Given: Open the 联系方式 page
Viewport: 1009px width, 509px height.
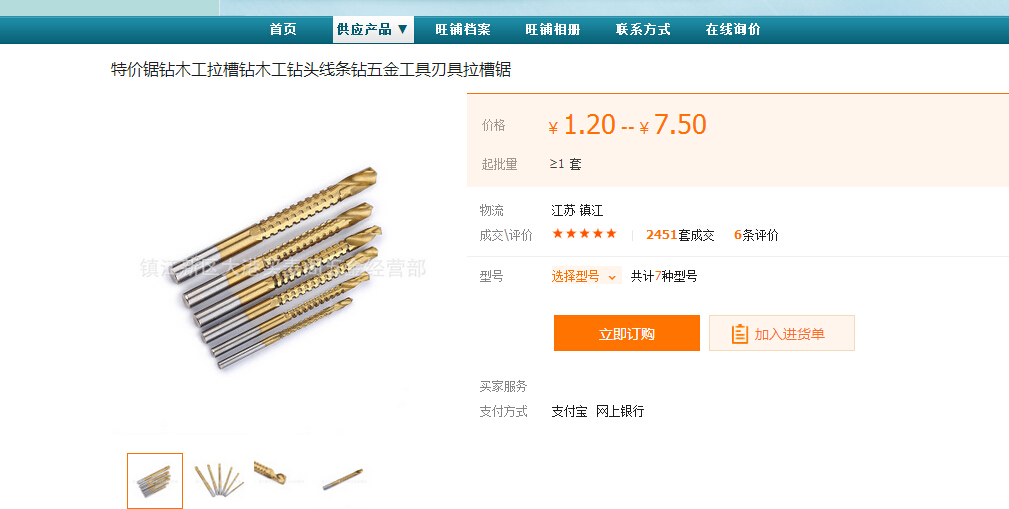Looking at the screenshot, I should click(643, 29).
